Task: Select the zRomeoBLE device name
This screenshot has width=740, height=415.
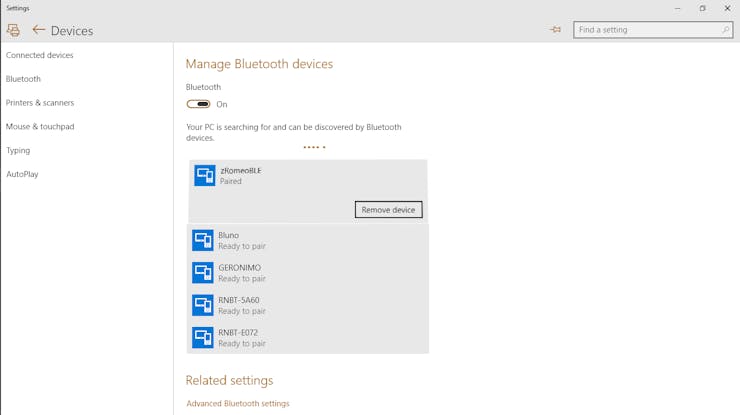Action: click(241, 170)
